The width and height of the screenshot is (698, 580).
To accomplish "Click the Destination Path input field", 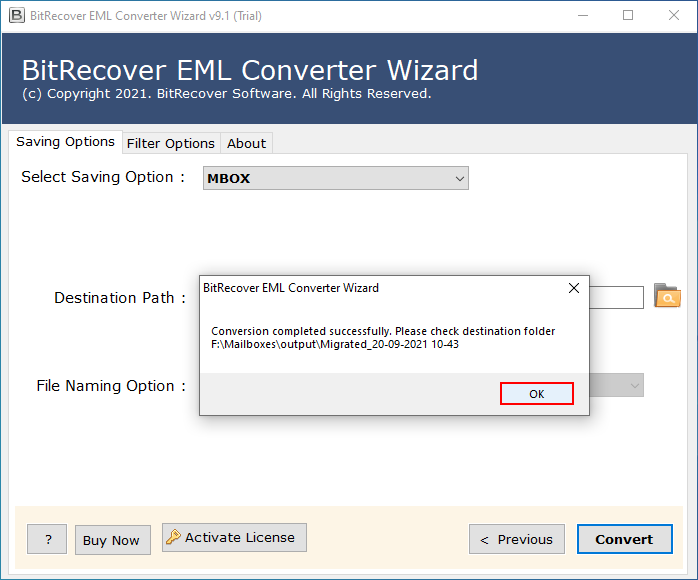I will tap(617, 297).
